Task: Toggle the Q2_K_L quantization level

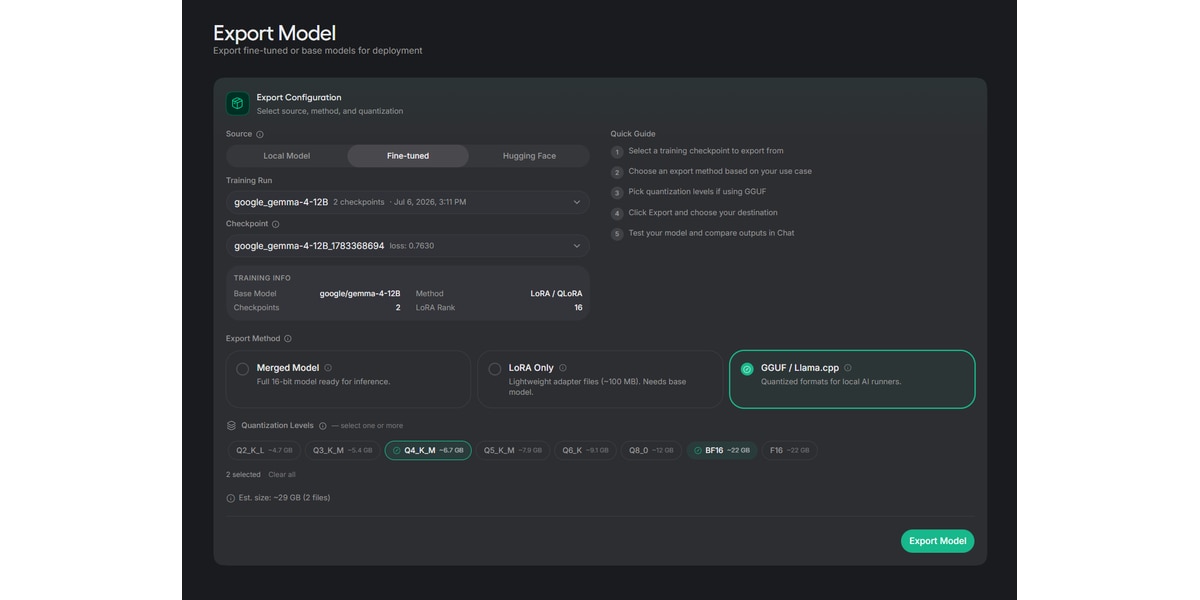Action: pos(262,450)
